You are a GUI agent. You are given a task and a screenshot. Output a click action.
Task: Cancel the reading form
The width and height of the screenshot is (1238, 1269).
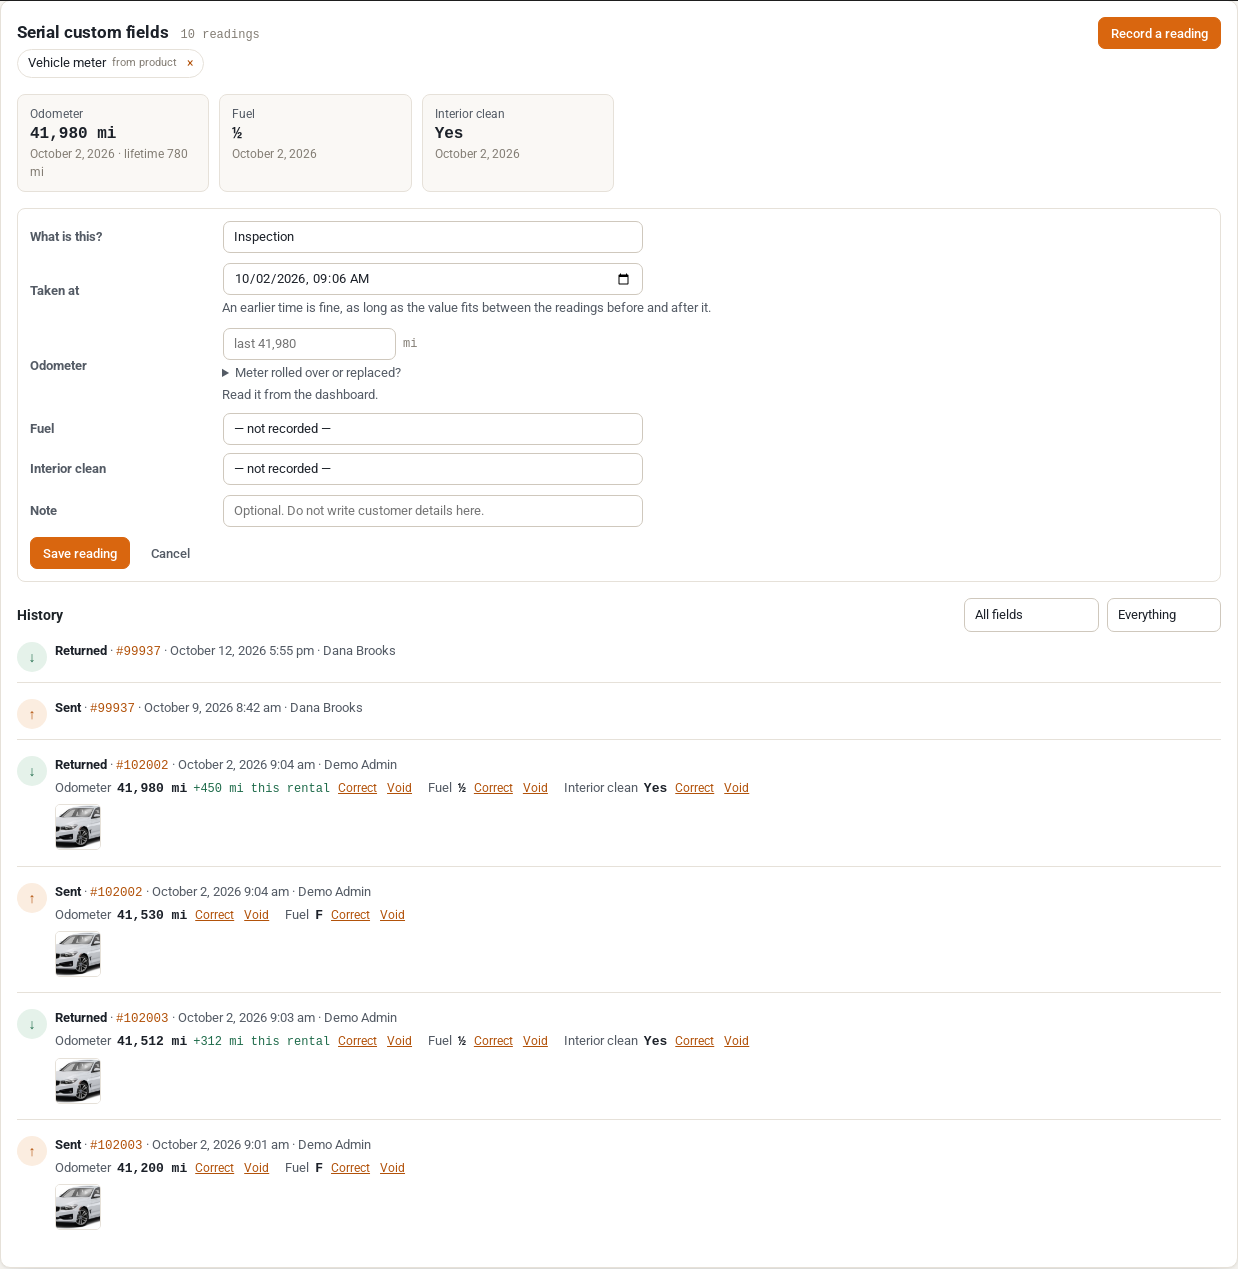170,553
